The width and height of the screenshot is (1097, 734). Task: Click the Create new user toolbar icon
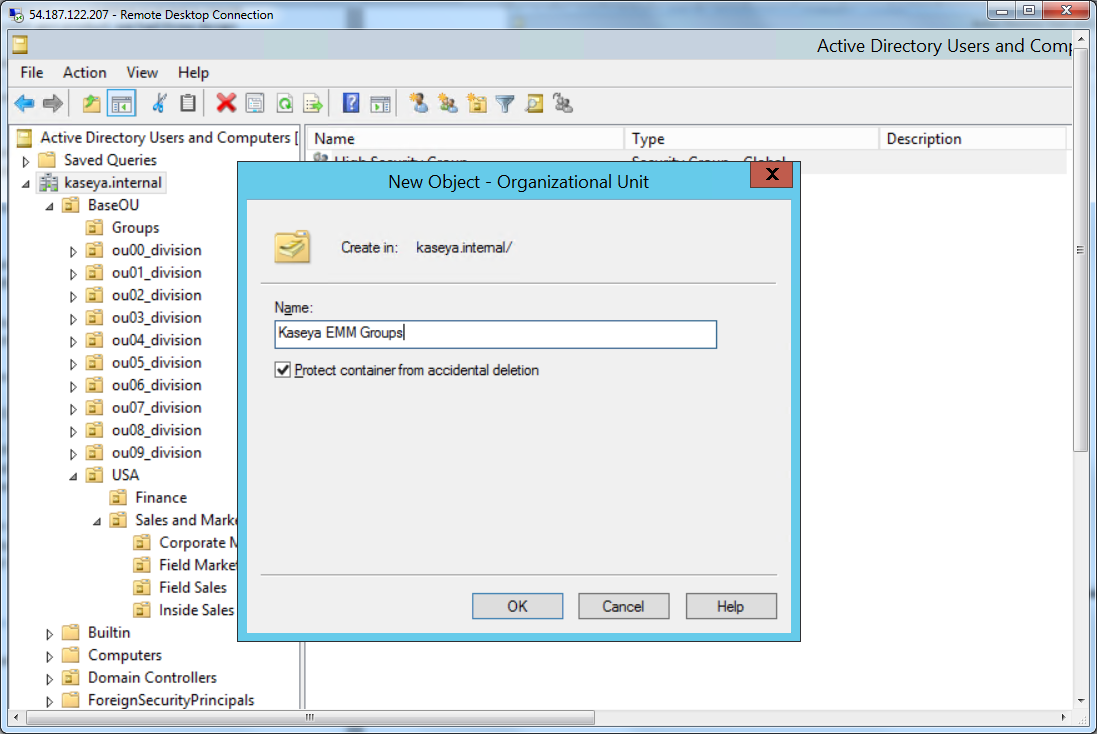click(419, 103)
